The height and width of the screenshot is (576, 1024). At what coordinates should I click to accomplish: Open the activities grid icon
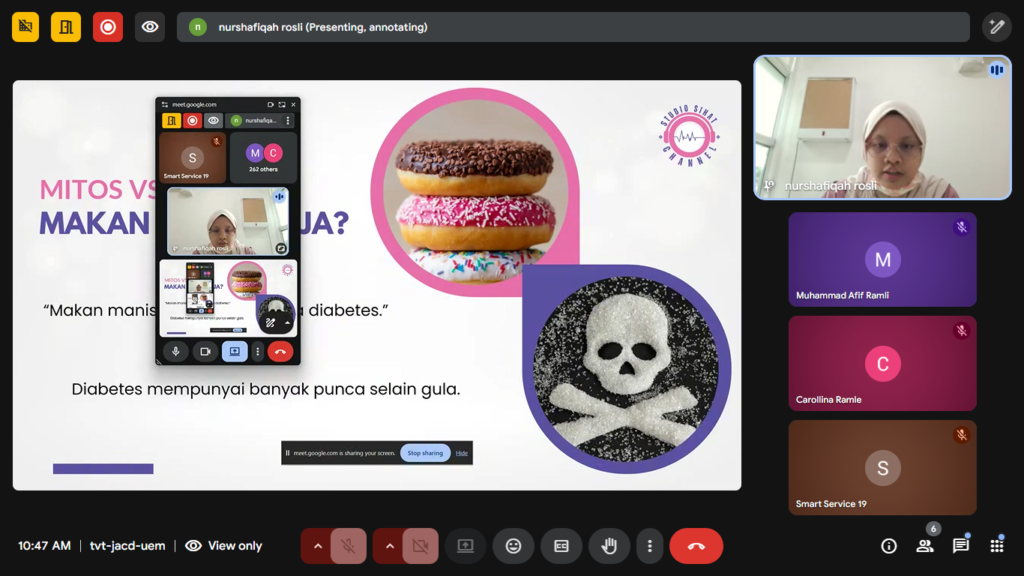pos(997,546)
